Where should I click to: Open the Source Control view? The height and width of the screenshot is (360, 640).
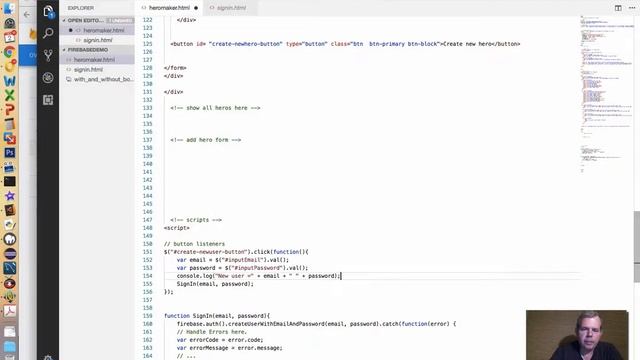point(48,55)
